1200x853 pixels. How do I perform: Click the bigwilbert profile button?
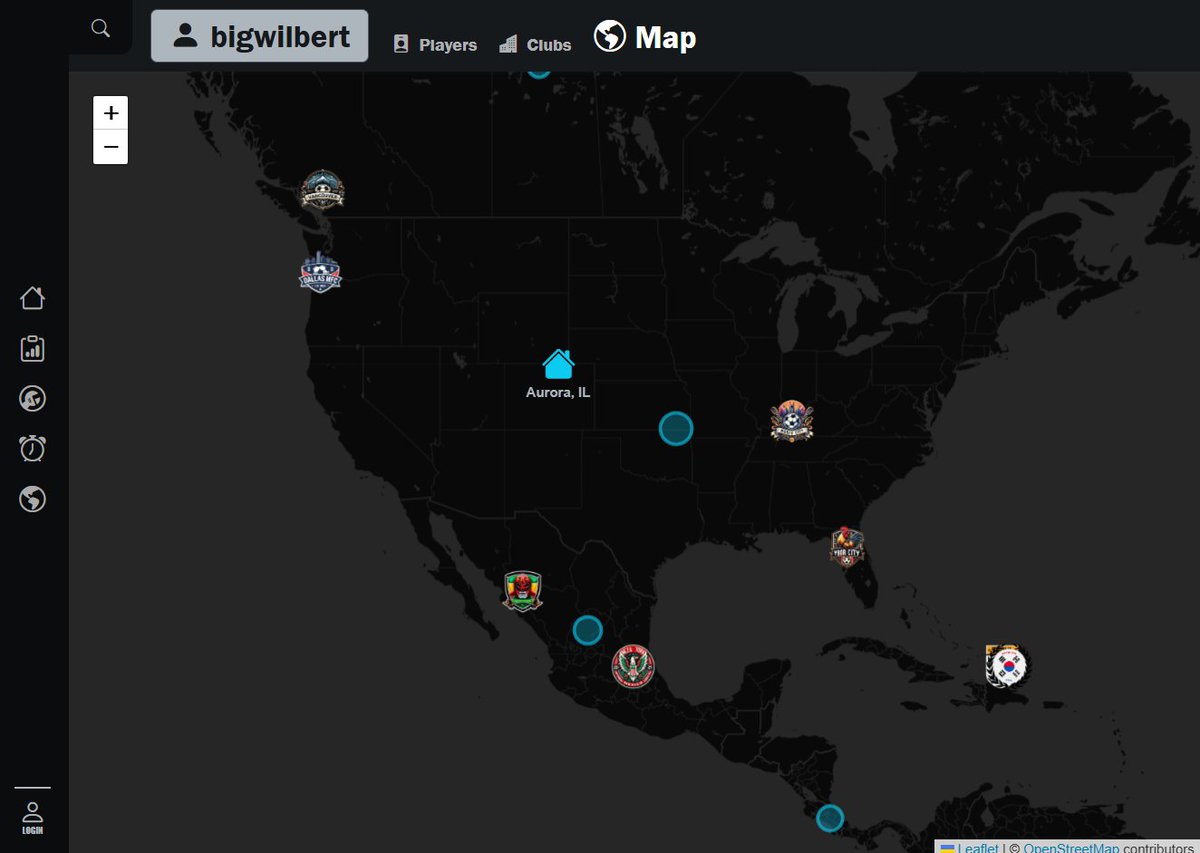[x=260, y=36]
